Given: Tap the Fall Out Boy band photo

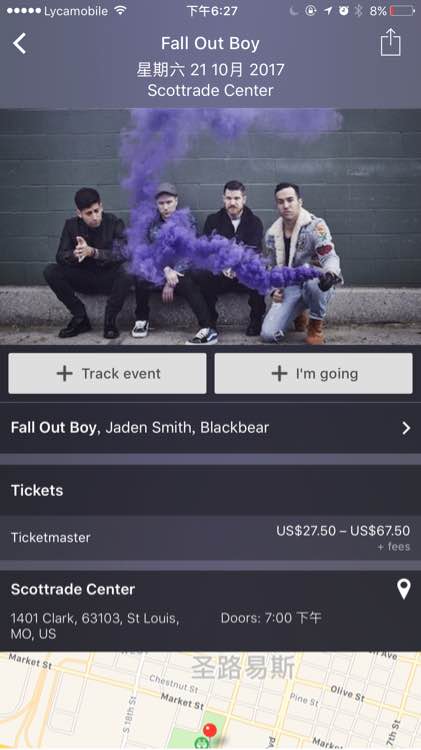Looking at the screenshot, I should coord(210,227).
